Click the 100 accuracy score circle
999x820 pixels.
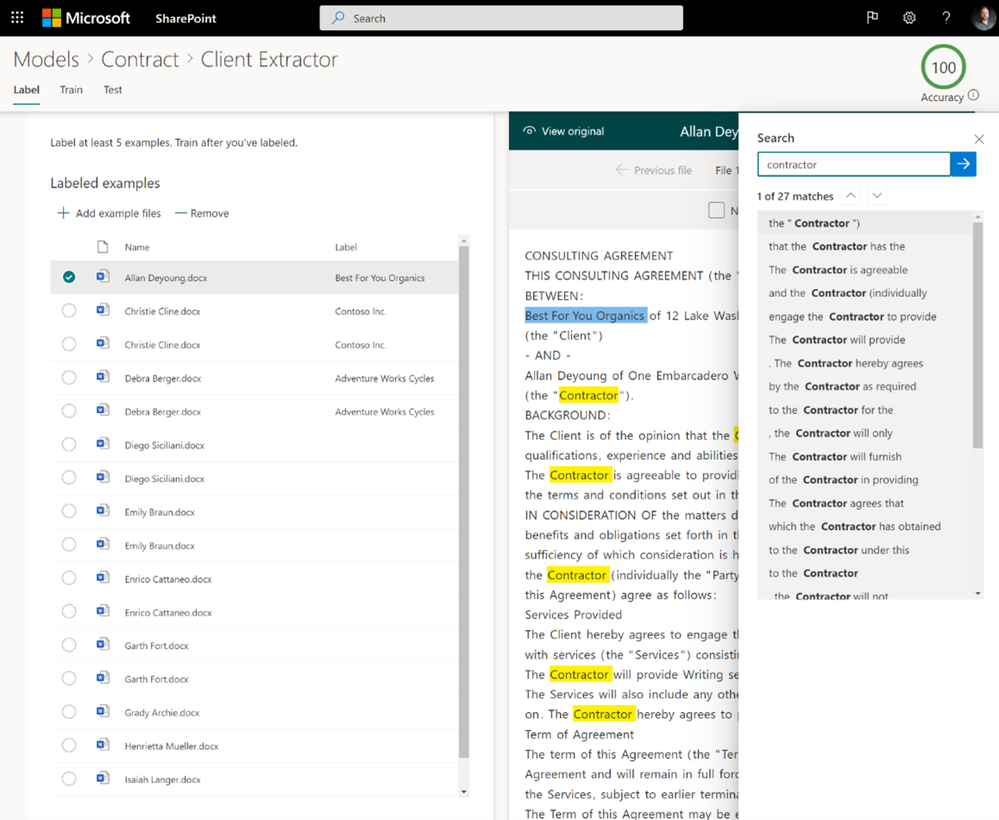pos(944,67)
